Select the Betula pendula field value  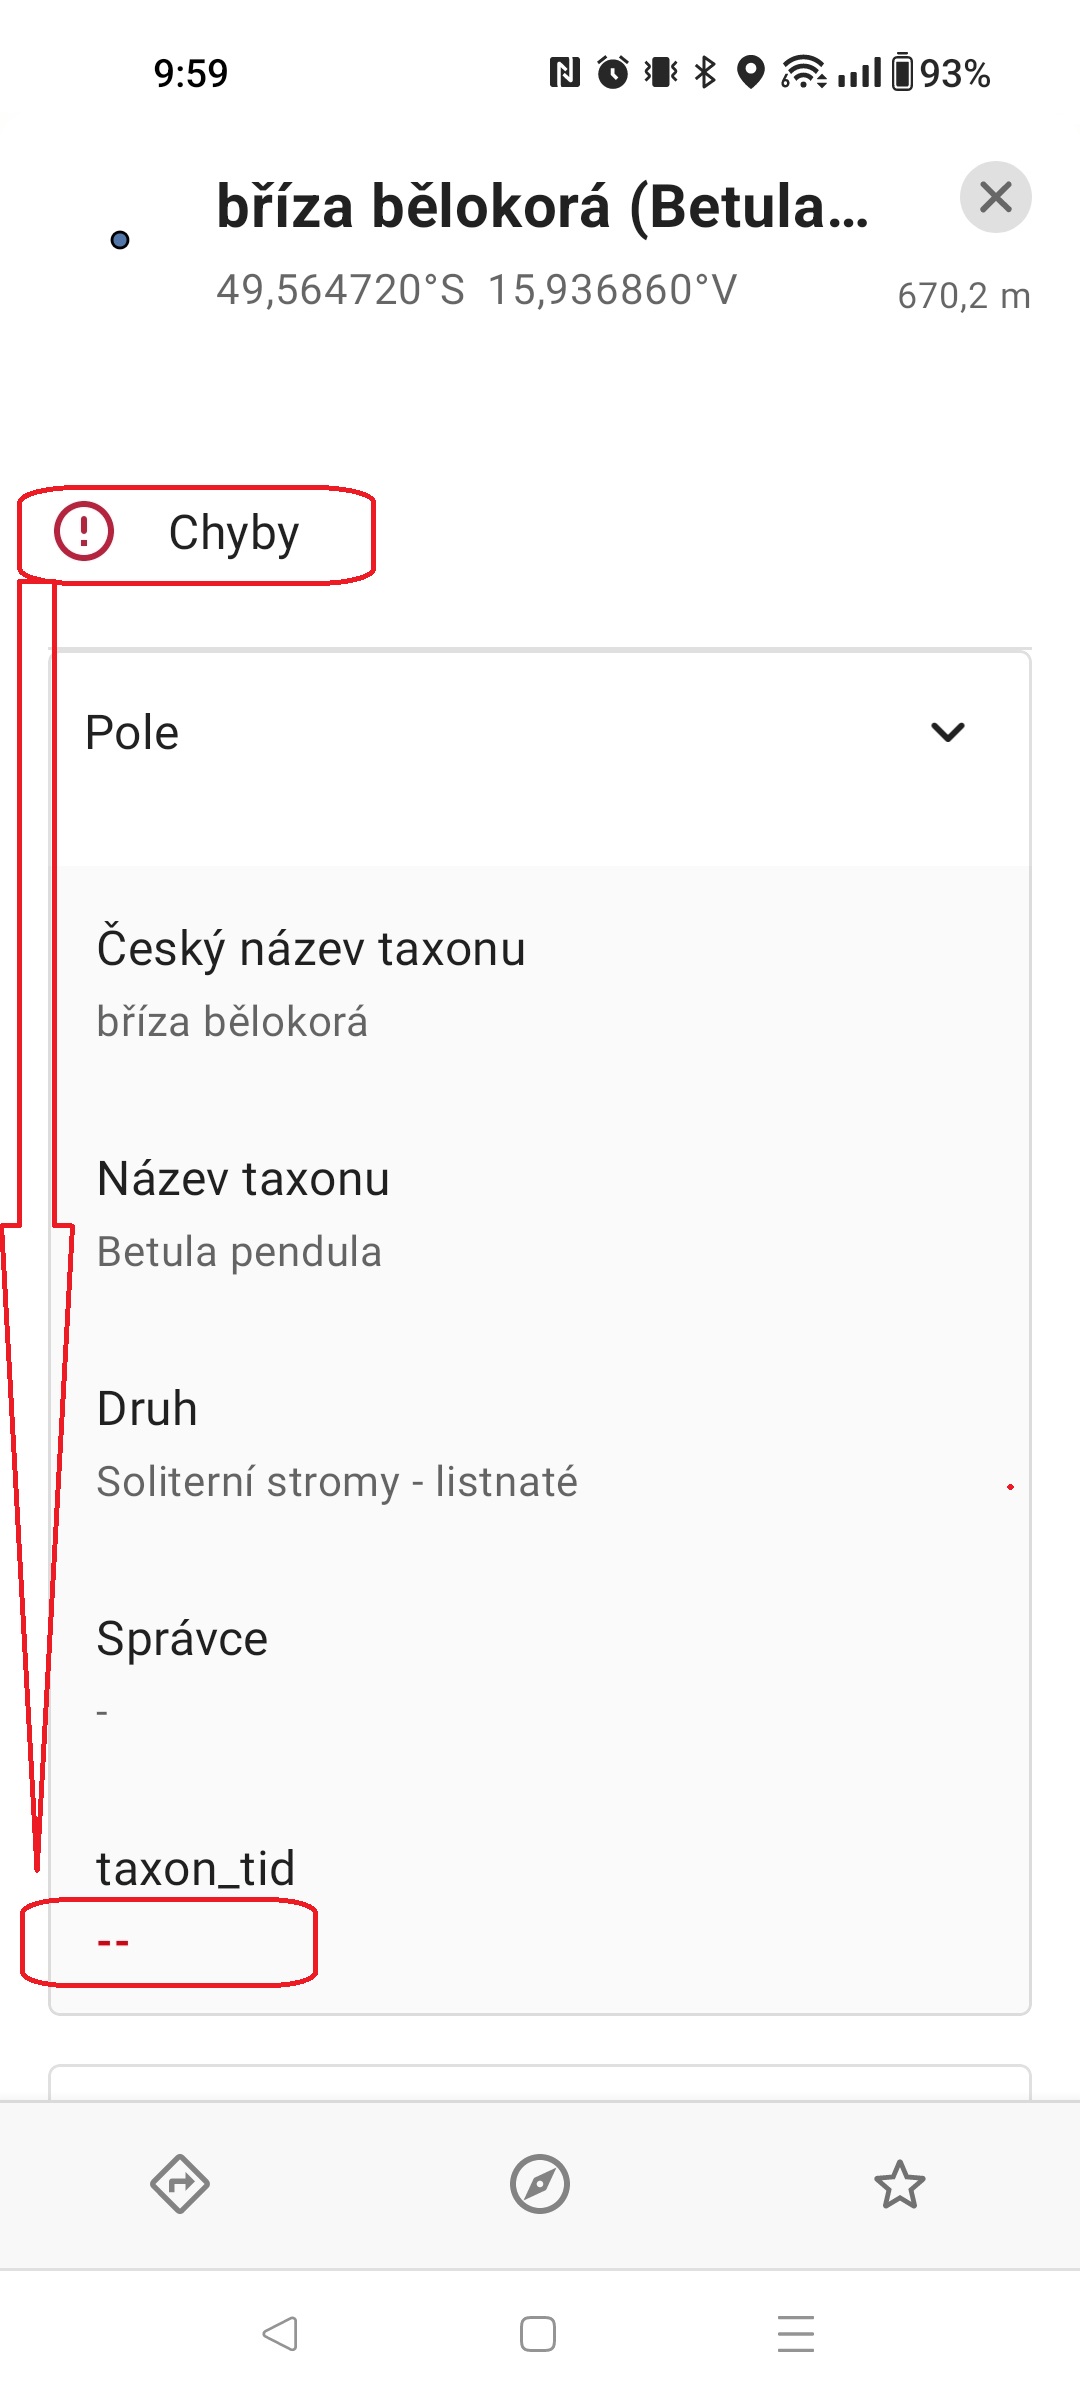[239, 1250]
